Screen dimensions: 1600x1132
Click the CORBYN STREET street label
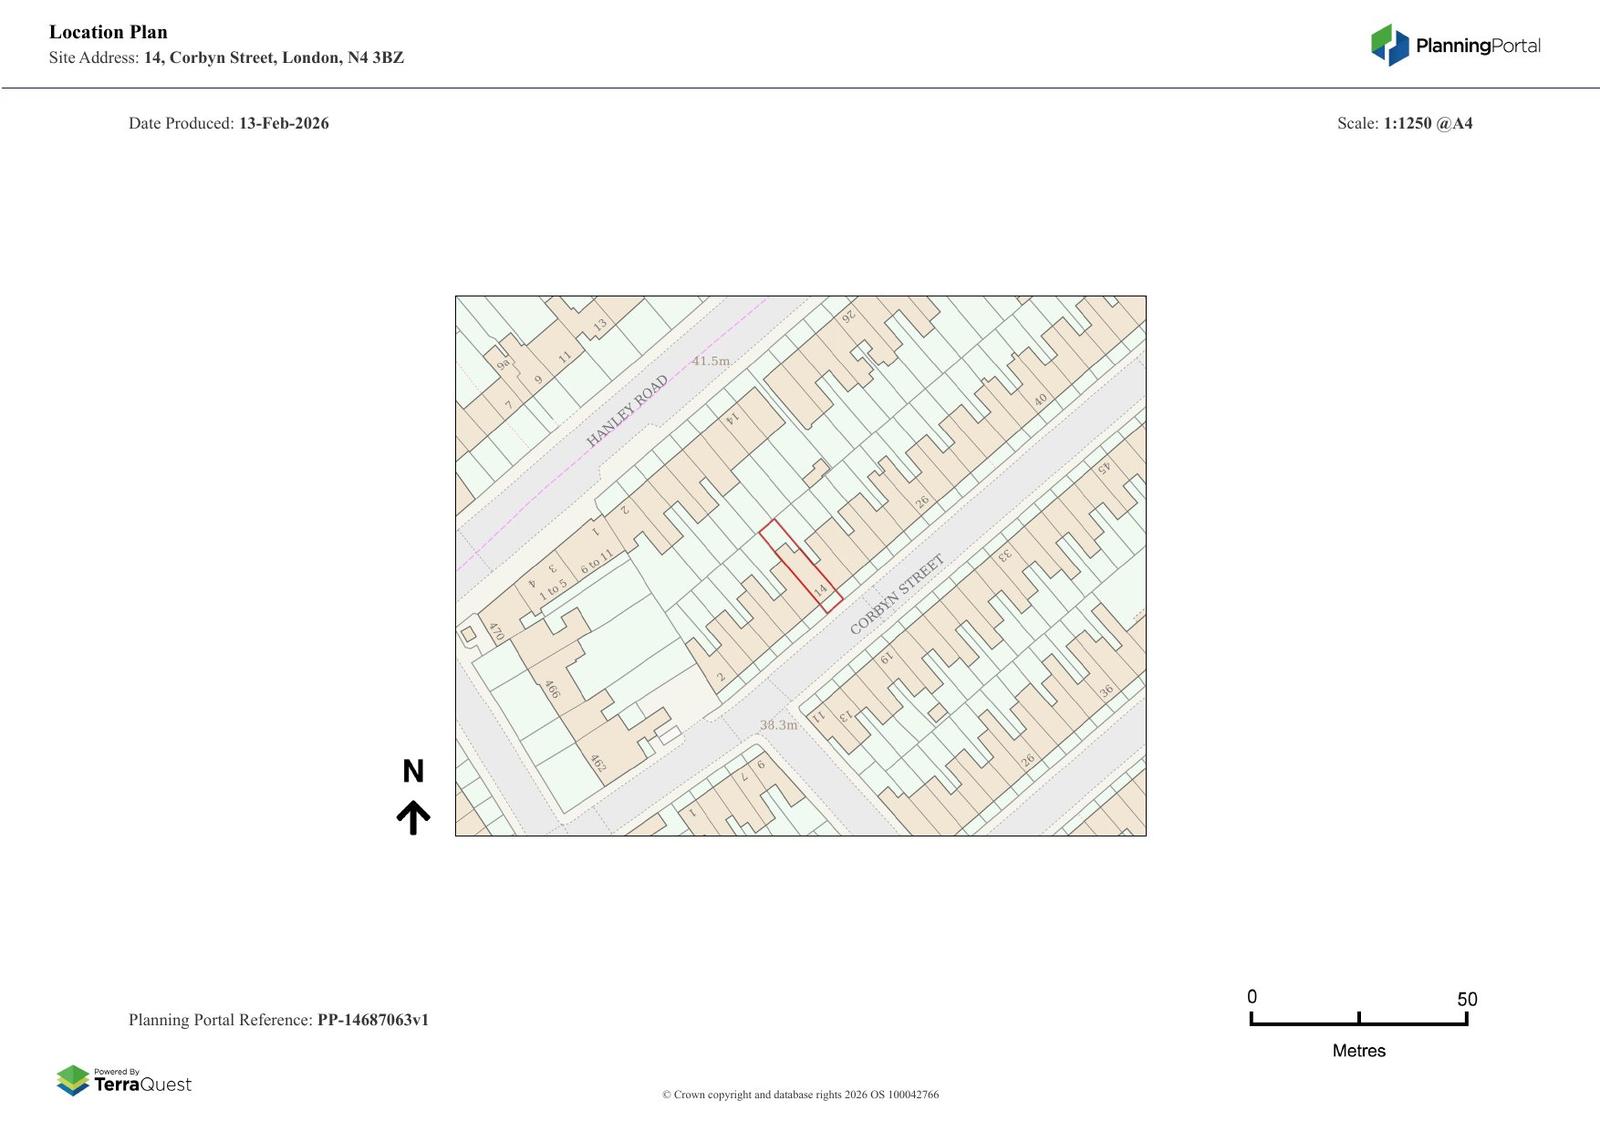coord(896,595)
